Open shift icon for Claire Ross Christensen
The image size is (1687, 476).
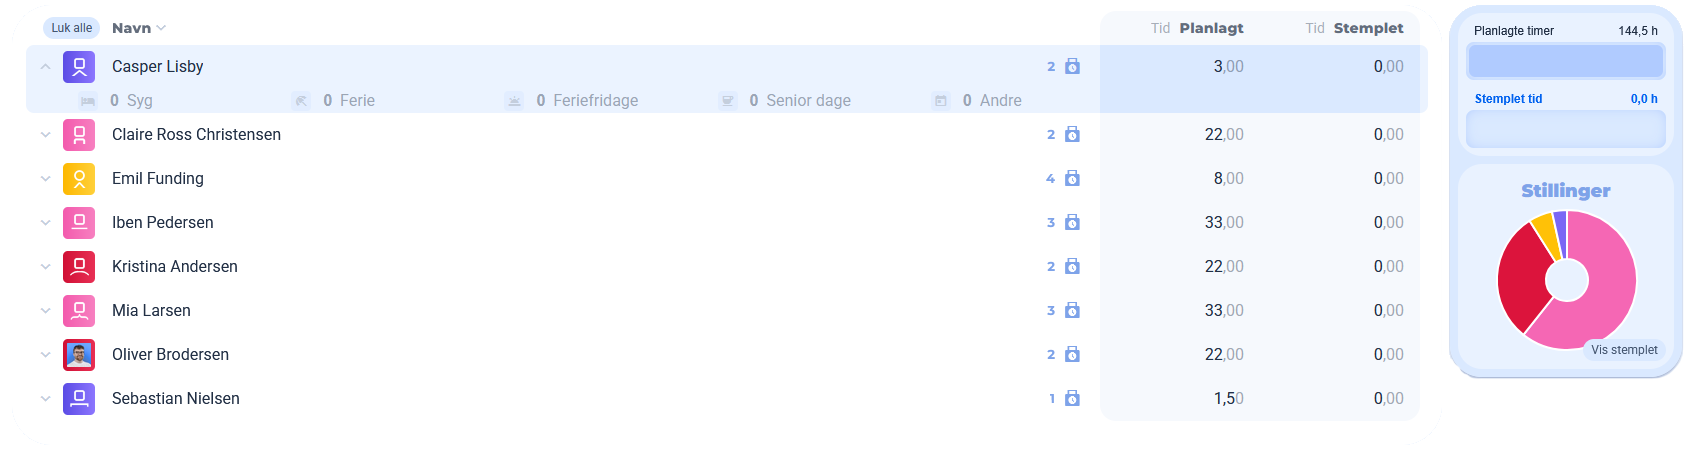coord(1072,135)
